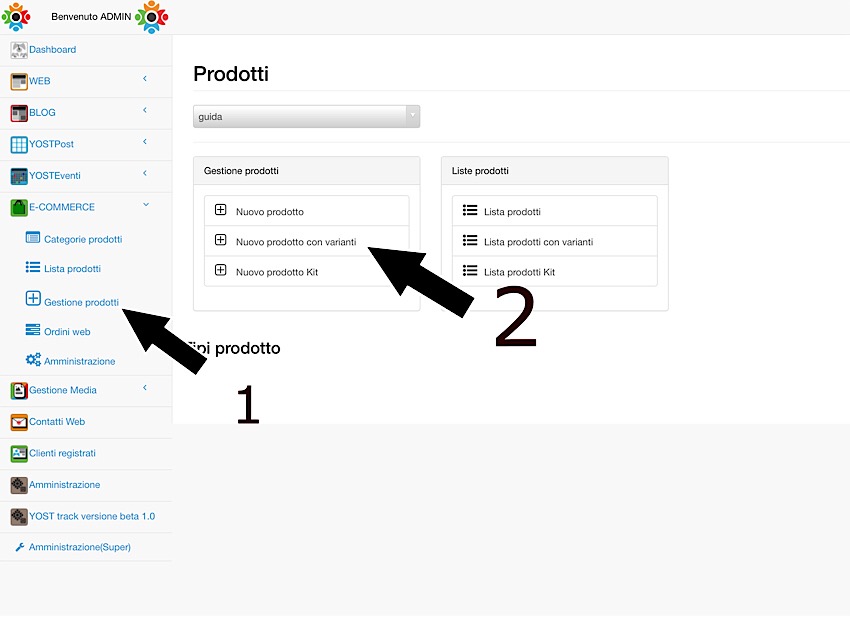The height and width of the screenshot is (637, 850).
Task: Click the gears icon for E-COMMERCE Amministrazione
Action: click(33, 361)
